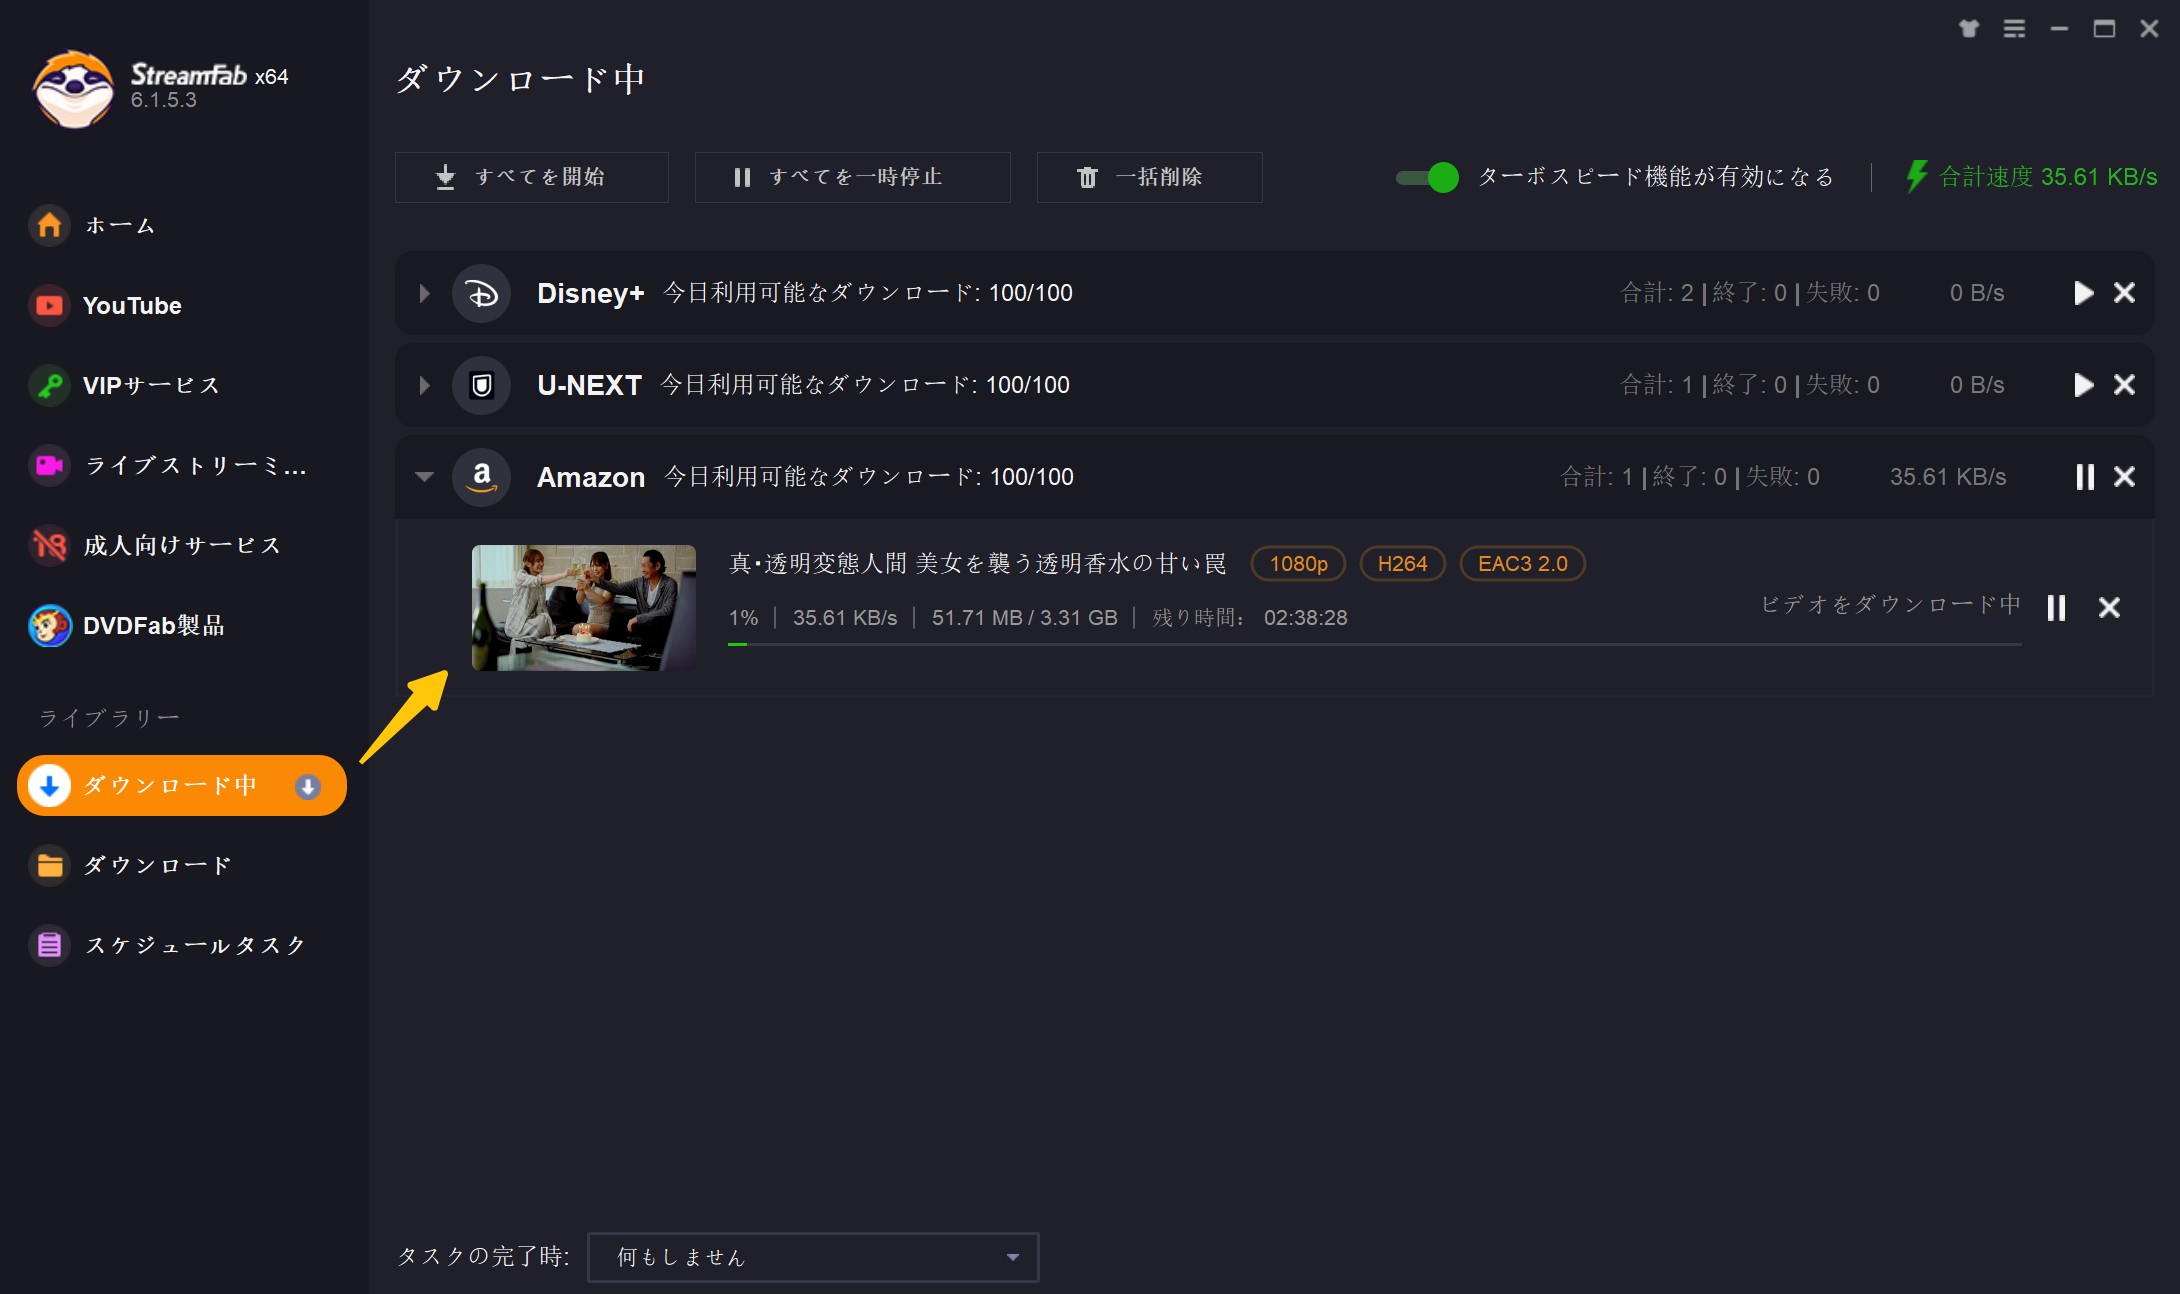Cancel the individual video download
Screen dimensions: 2180x1294
(2109, 608)
